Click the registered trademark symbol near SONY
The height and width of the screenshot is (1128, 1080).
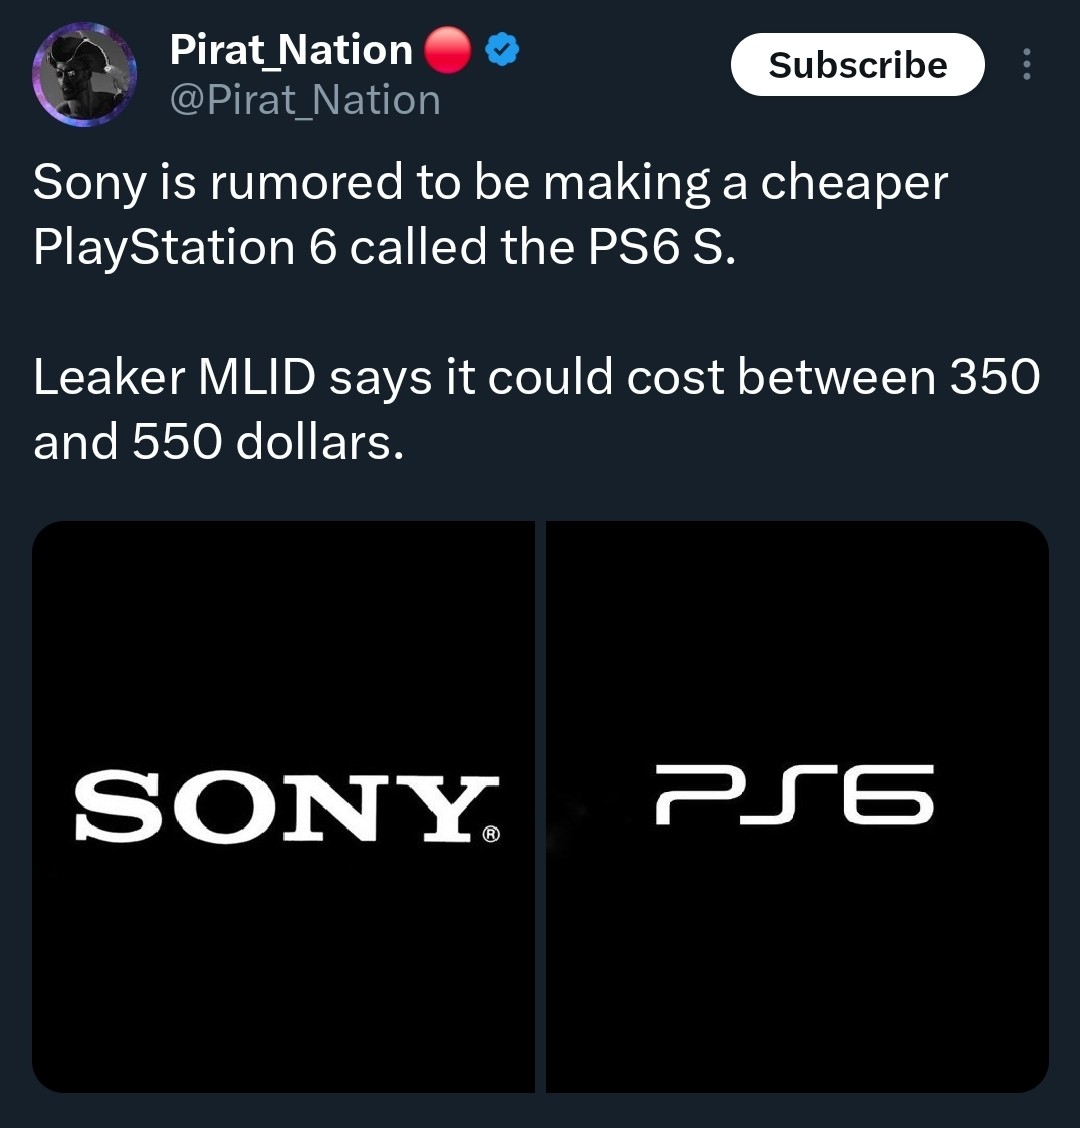point(491,832)
